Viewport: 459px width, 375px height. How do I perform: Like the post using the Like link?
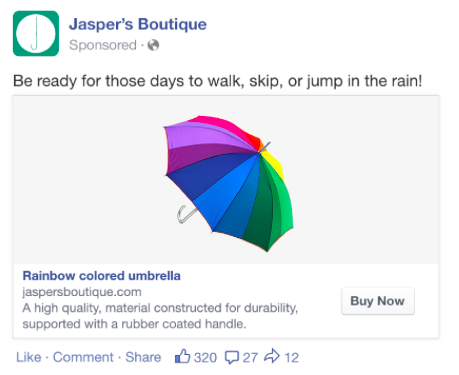(29, 357)
